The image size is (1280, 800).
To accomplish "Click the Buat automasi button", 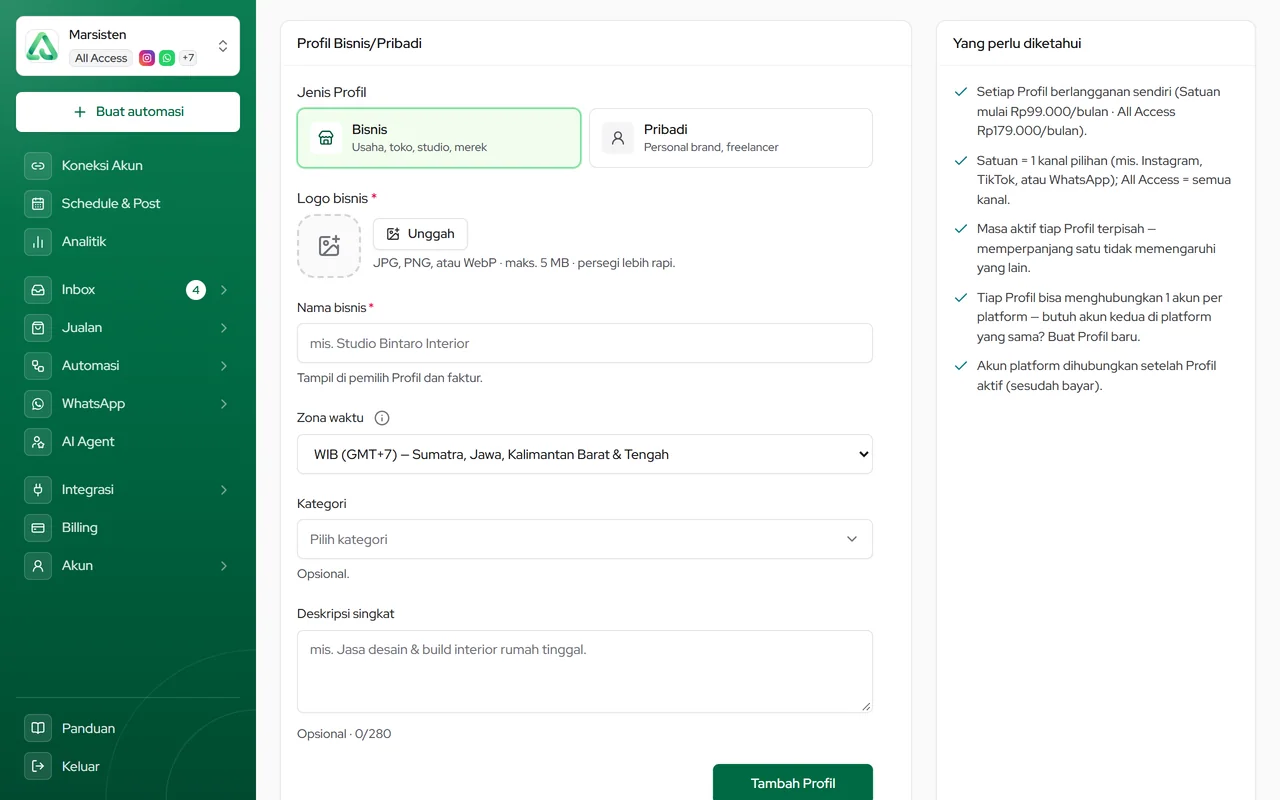I will click(128, 112).
